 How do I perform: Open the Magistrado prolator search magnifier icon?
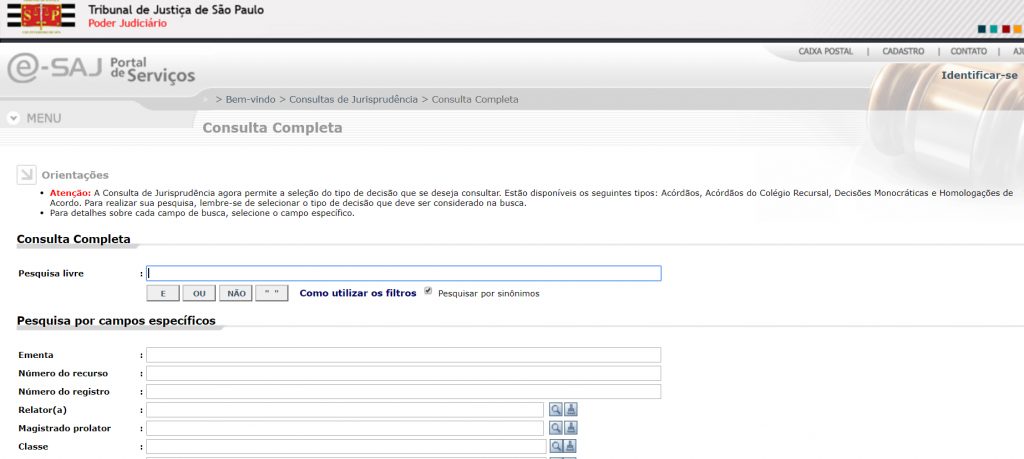tap(555, 428)
